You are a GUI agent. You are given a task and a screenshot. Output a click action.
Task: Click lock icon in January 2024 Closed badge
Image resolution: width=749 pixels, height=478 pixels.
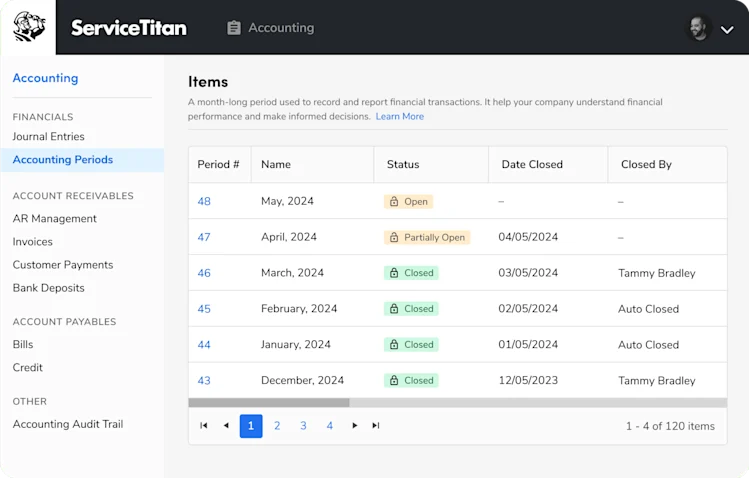pos(394,345)
